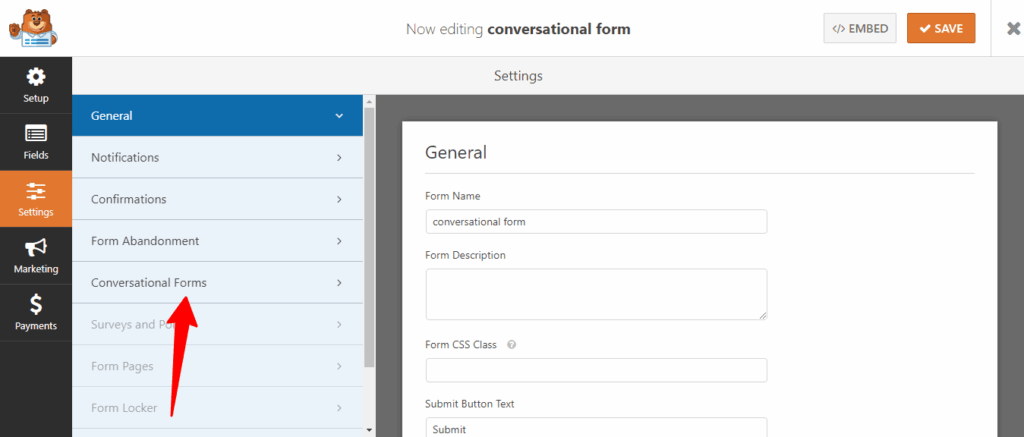Expand the Surveys and Polls chevron
Image resolution: width=1024 pixels, height=437 pixels.
tap(339, 325)
